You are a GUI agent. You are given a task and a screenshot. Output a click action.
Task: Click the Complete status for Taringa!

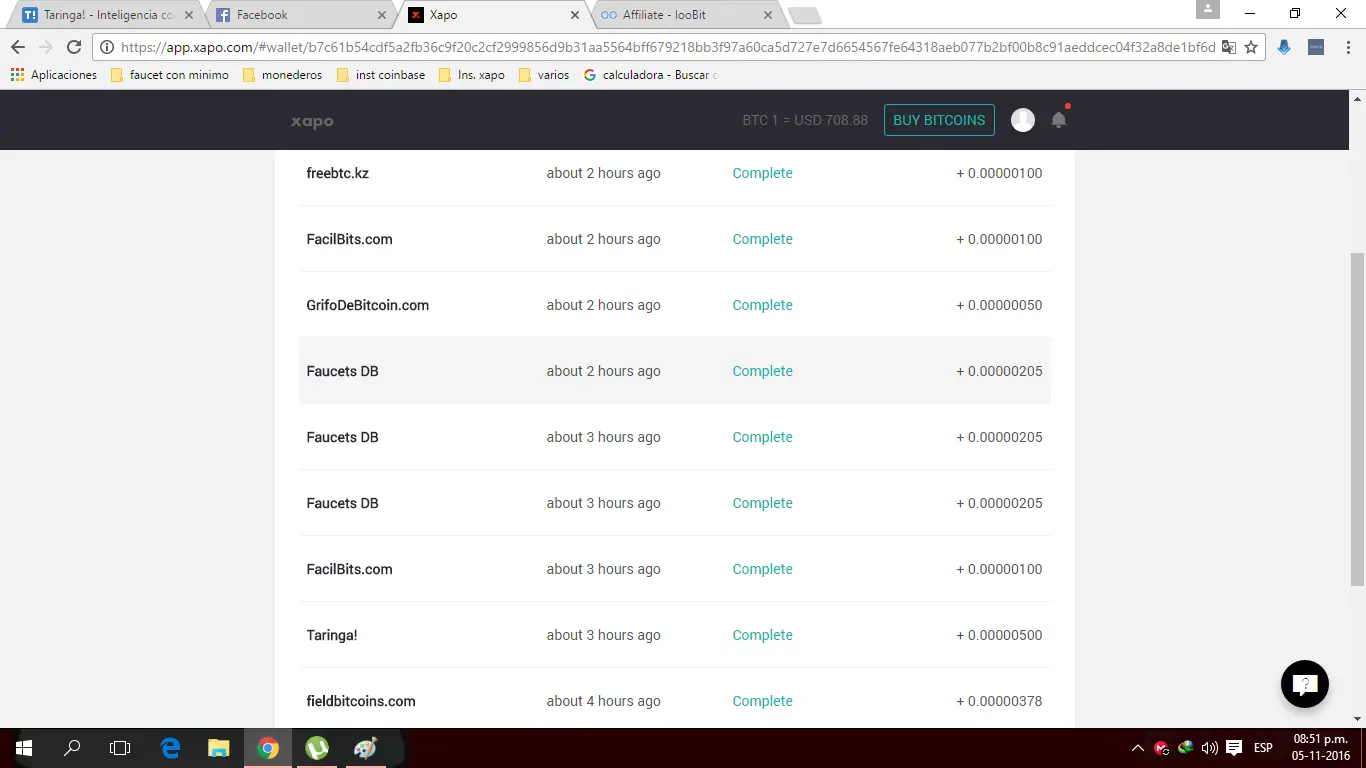tap(762, 635)
